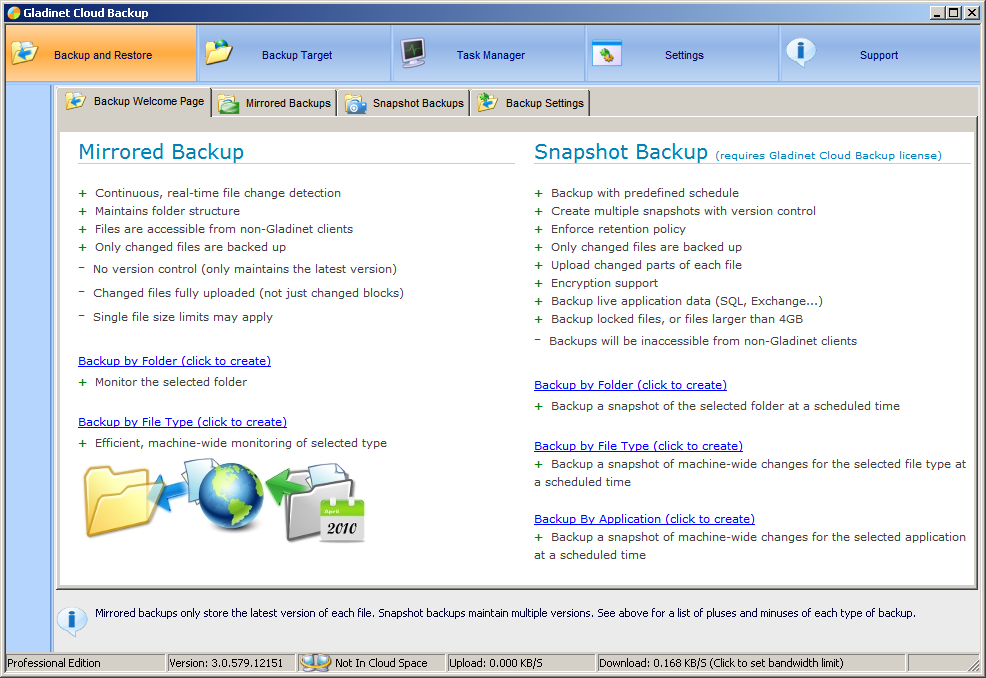Viewport: 986px width, 678px height.
Task: Click the requires Gladinet Cloud Backup license note
Action: pyautogui.click(x=828, y=155)
